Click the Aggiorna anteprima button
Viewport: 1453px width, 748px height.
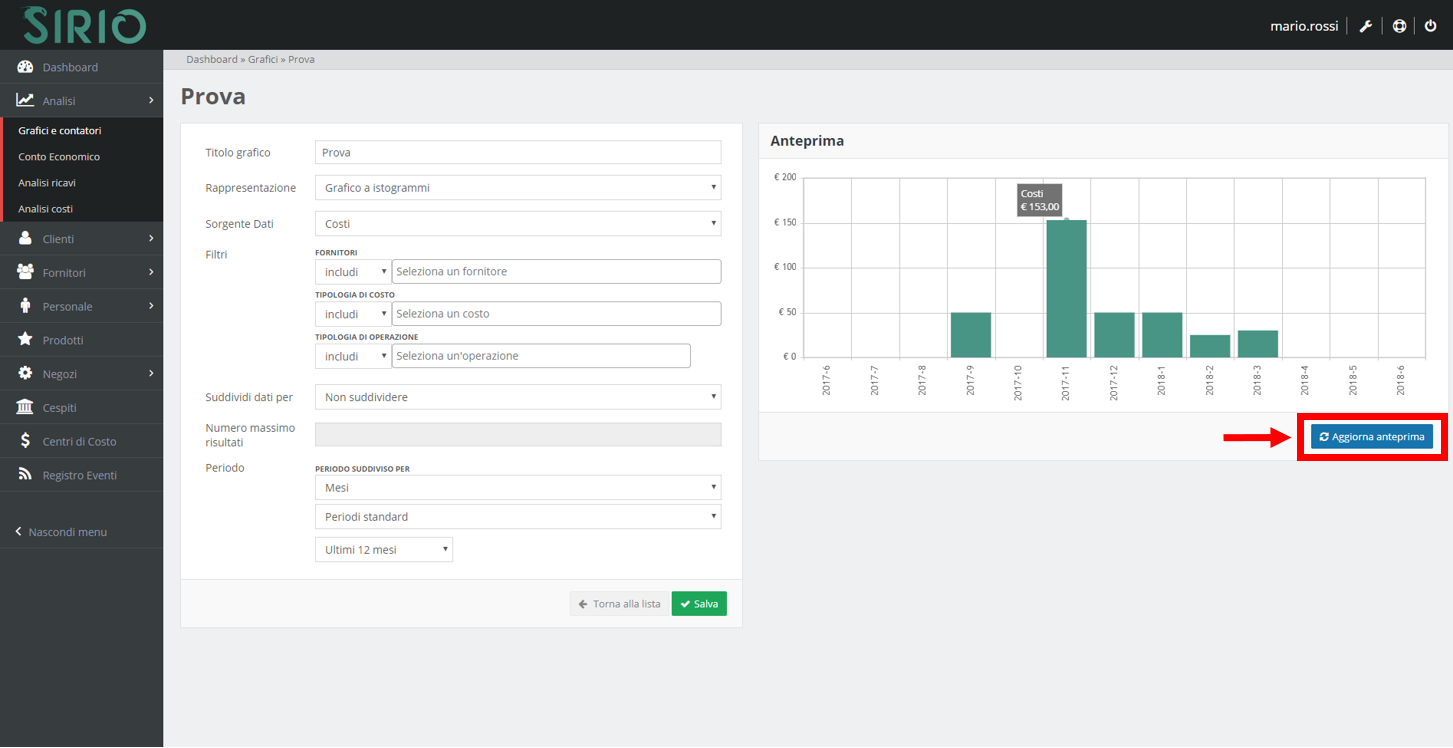tap(1372, 437)
